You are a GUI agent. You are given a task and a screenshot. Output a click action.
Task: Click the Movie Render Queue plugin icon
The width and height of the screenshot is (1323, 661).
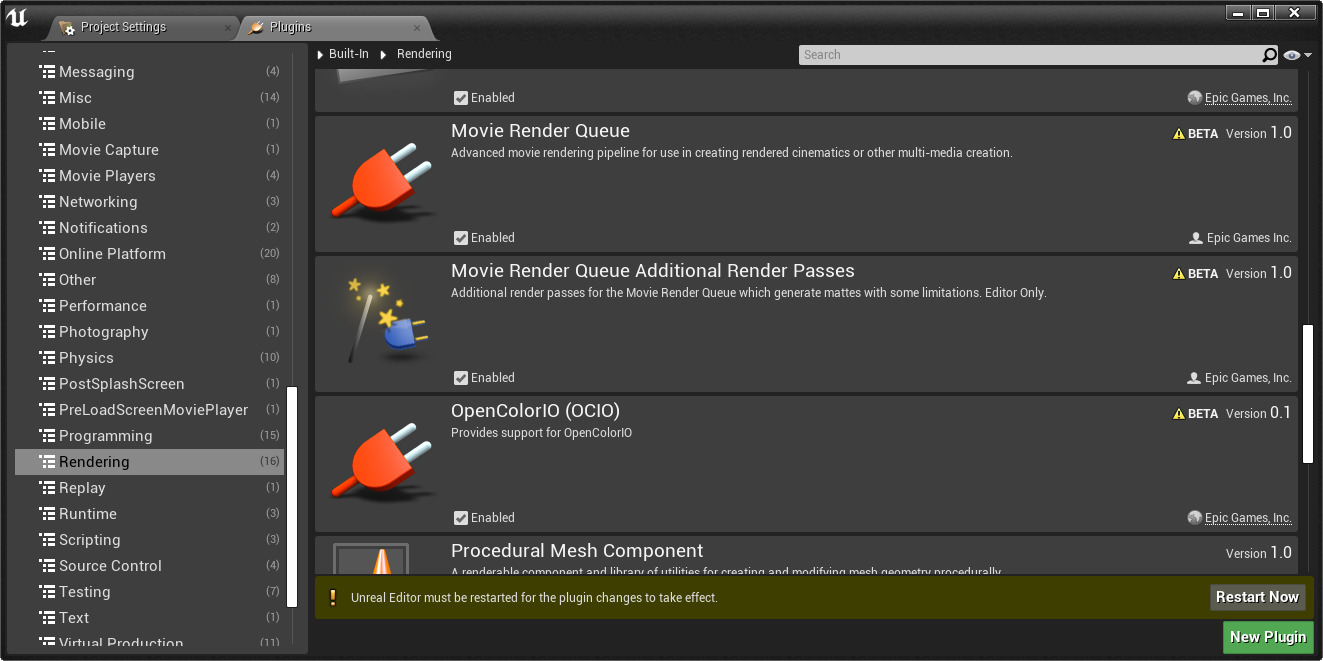click(383, 180)
